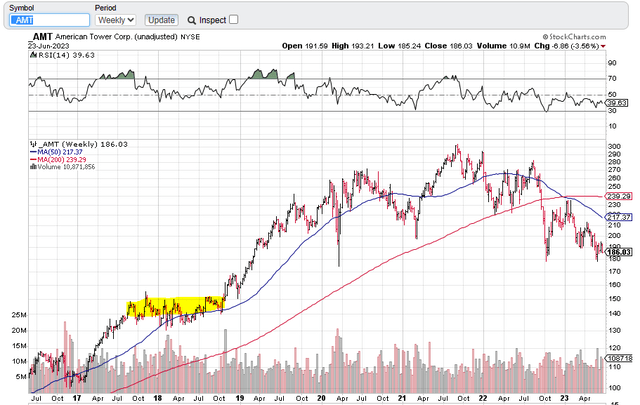Open the Period dropdown set to Weekly
Image resolution: width=640 pixels, height=405 pixels.
pos(115,20)
